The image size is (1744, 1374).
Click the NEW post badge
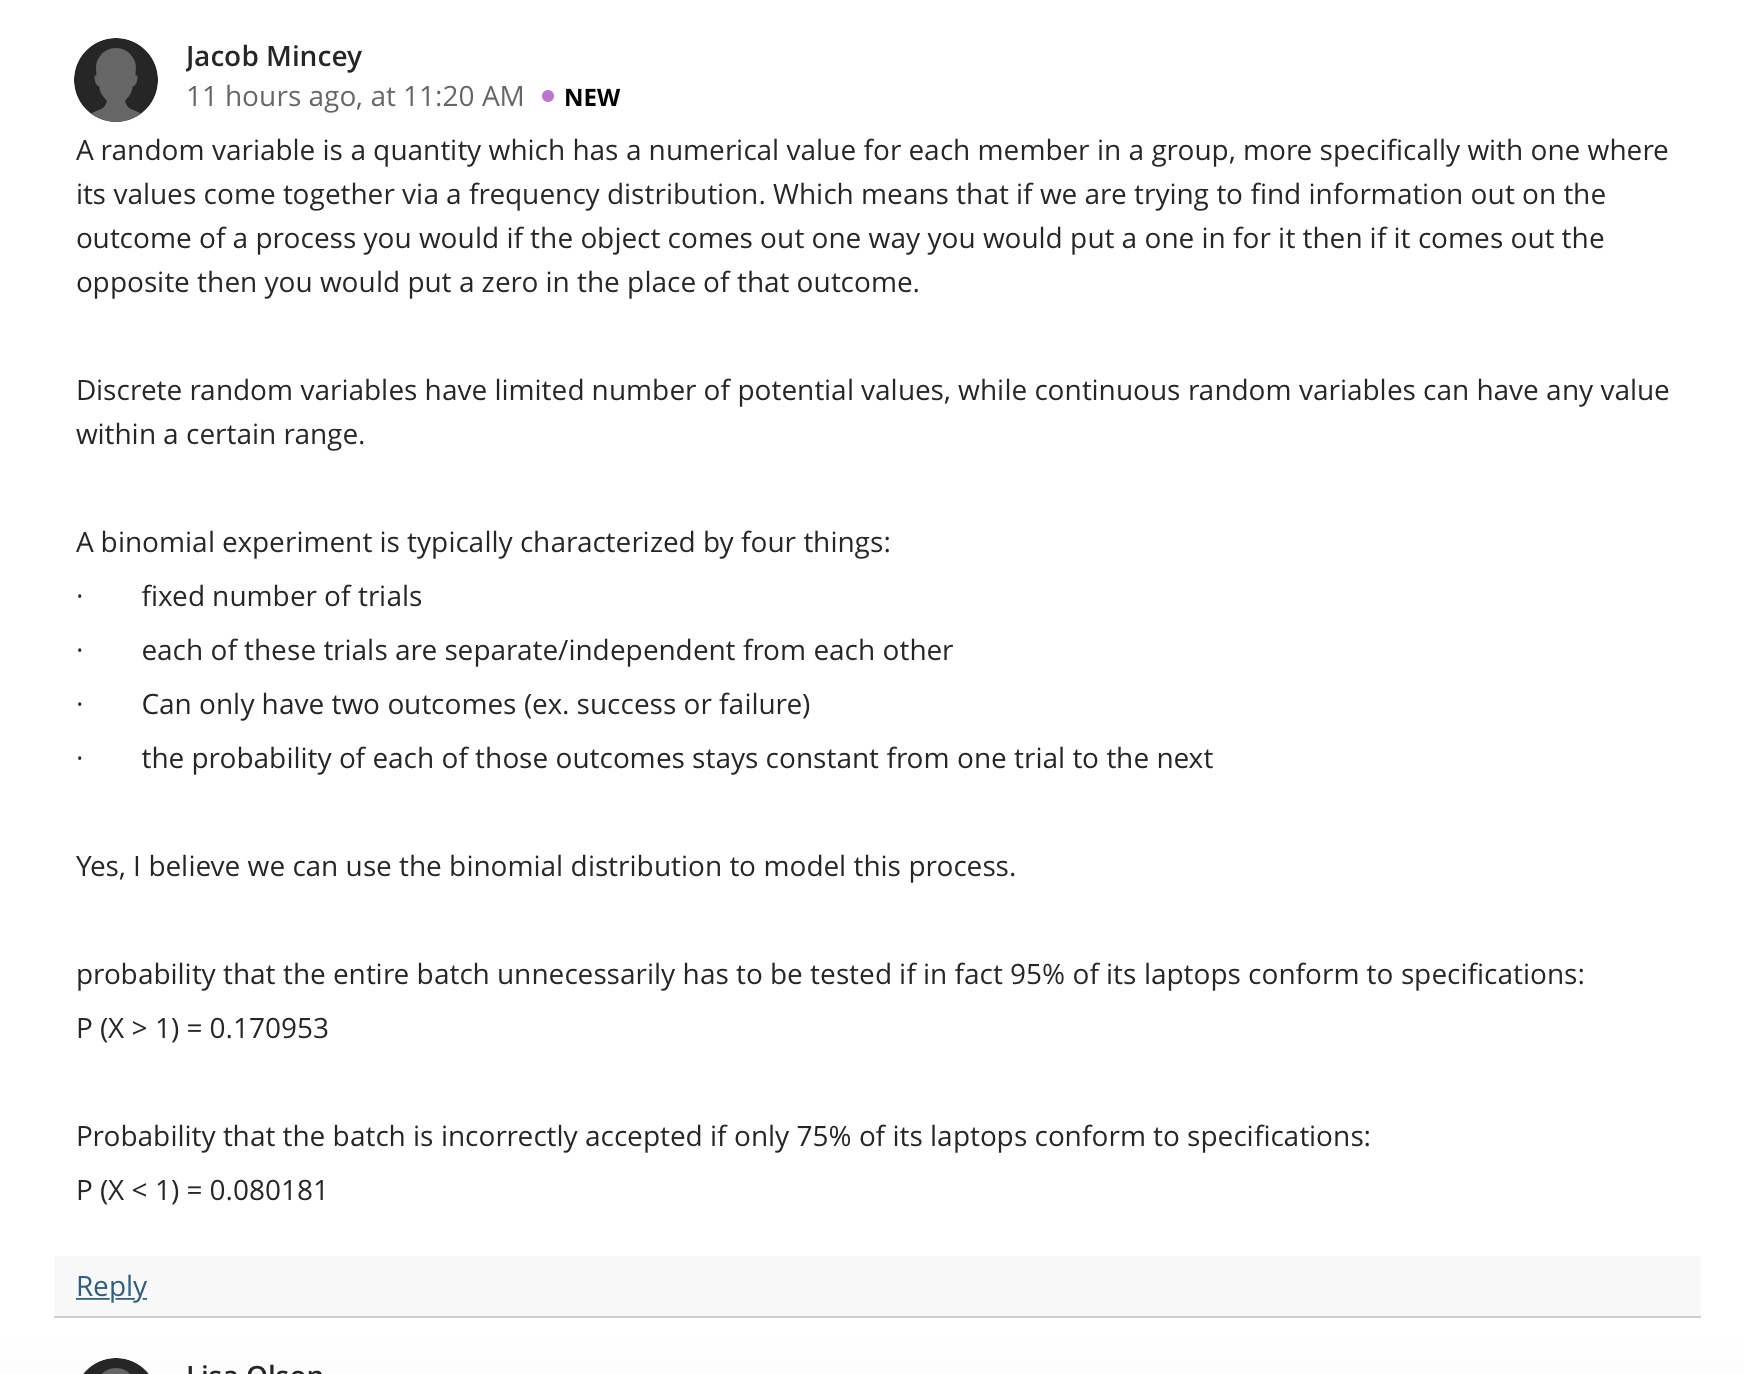592,97
